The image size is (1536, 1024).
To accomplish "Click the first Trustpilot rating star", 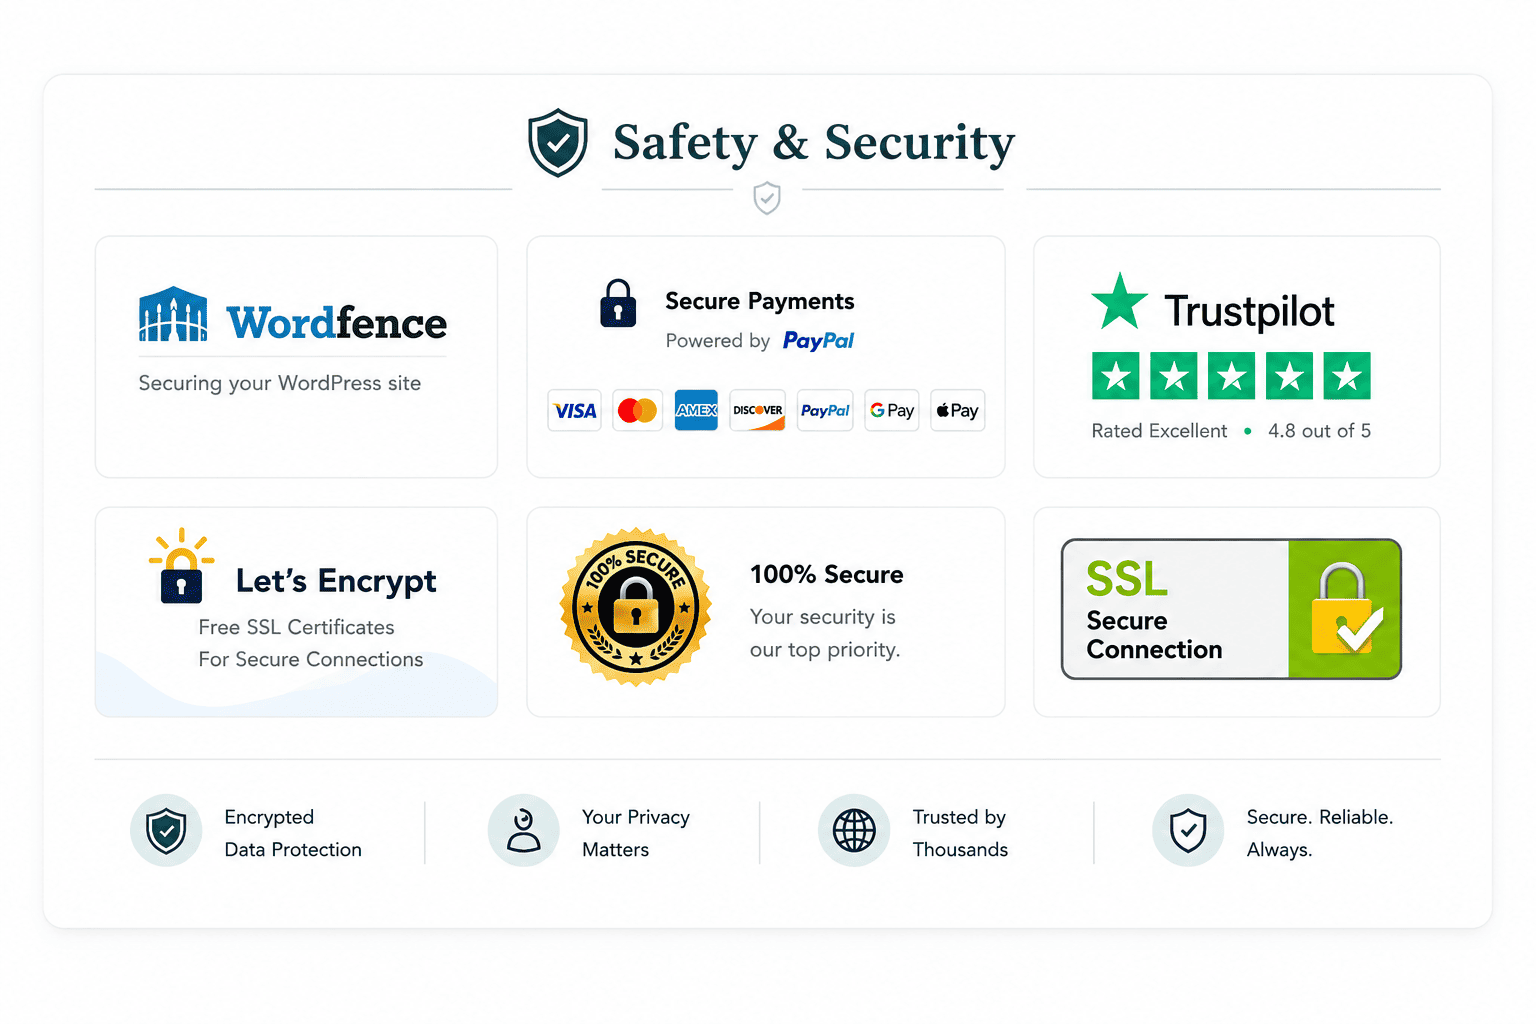I will point(1116,376).
